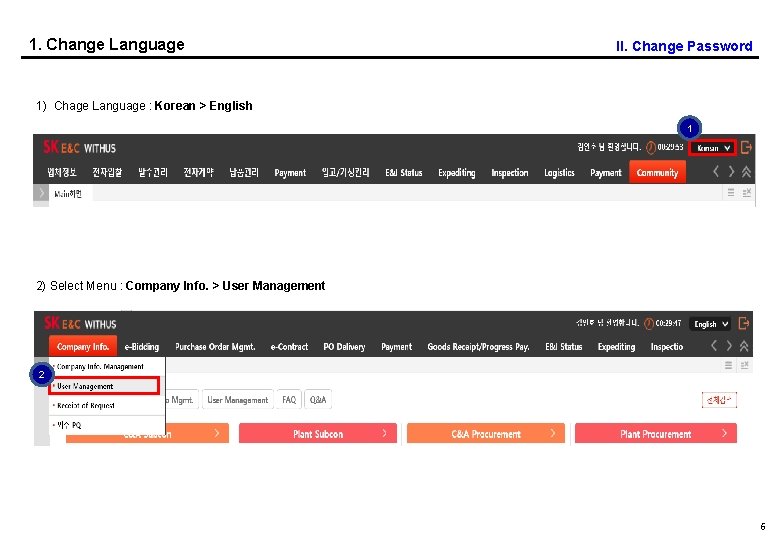Click left menu arrow in English menu bar
The width and height of the screenshot is (780, 540).
713,346
